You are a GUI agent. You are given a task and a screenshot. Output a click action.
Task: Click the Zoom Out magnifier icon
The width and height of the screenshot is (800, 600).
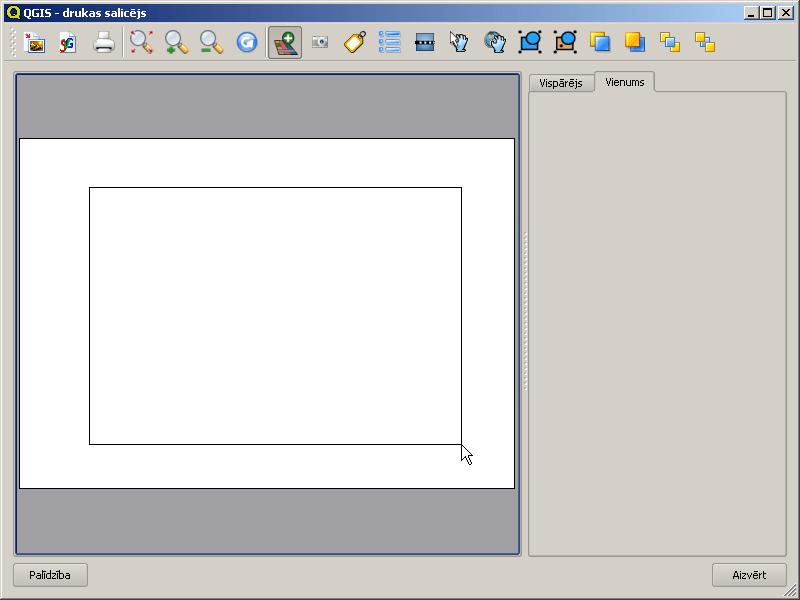click(211, 42)
